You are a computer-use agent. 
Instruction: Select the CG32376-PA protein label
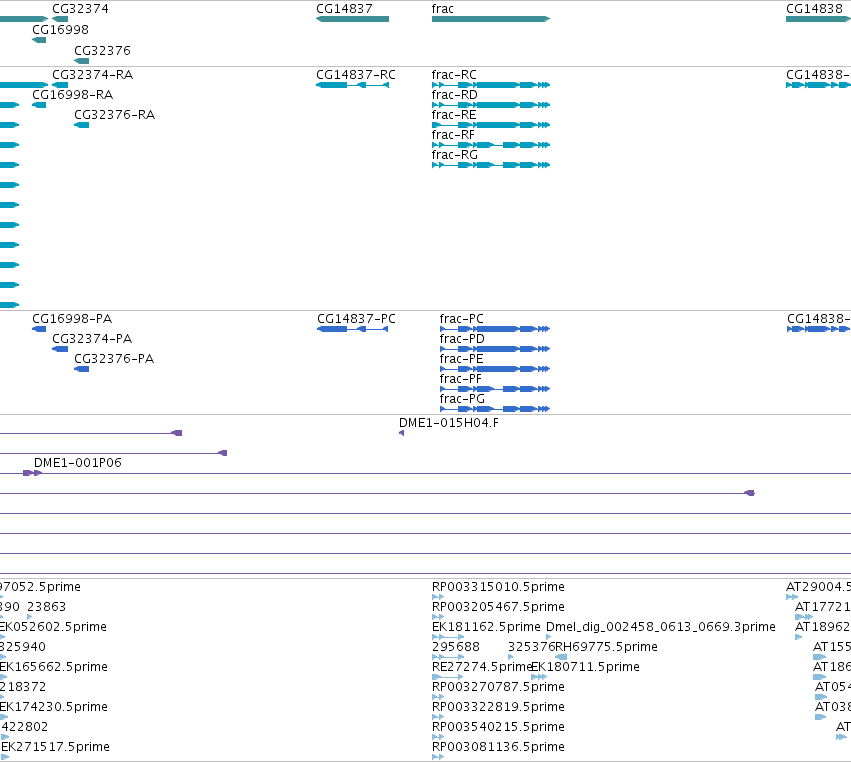[114, 359]
